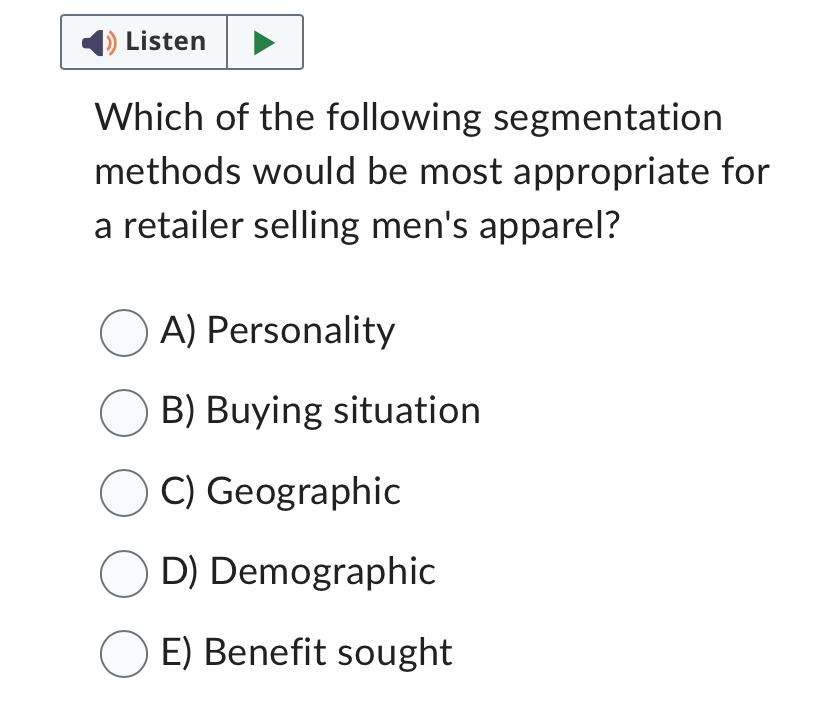Screen dimensions: 828x711
Task: Click inside the Listen toolbar box
Action: point(182,41)
